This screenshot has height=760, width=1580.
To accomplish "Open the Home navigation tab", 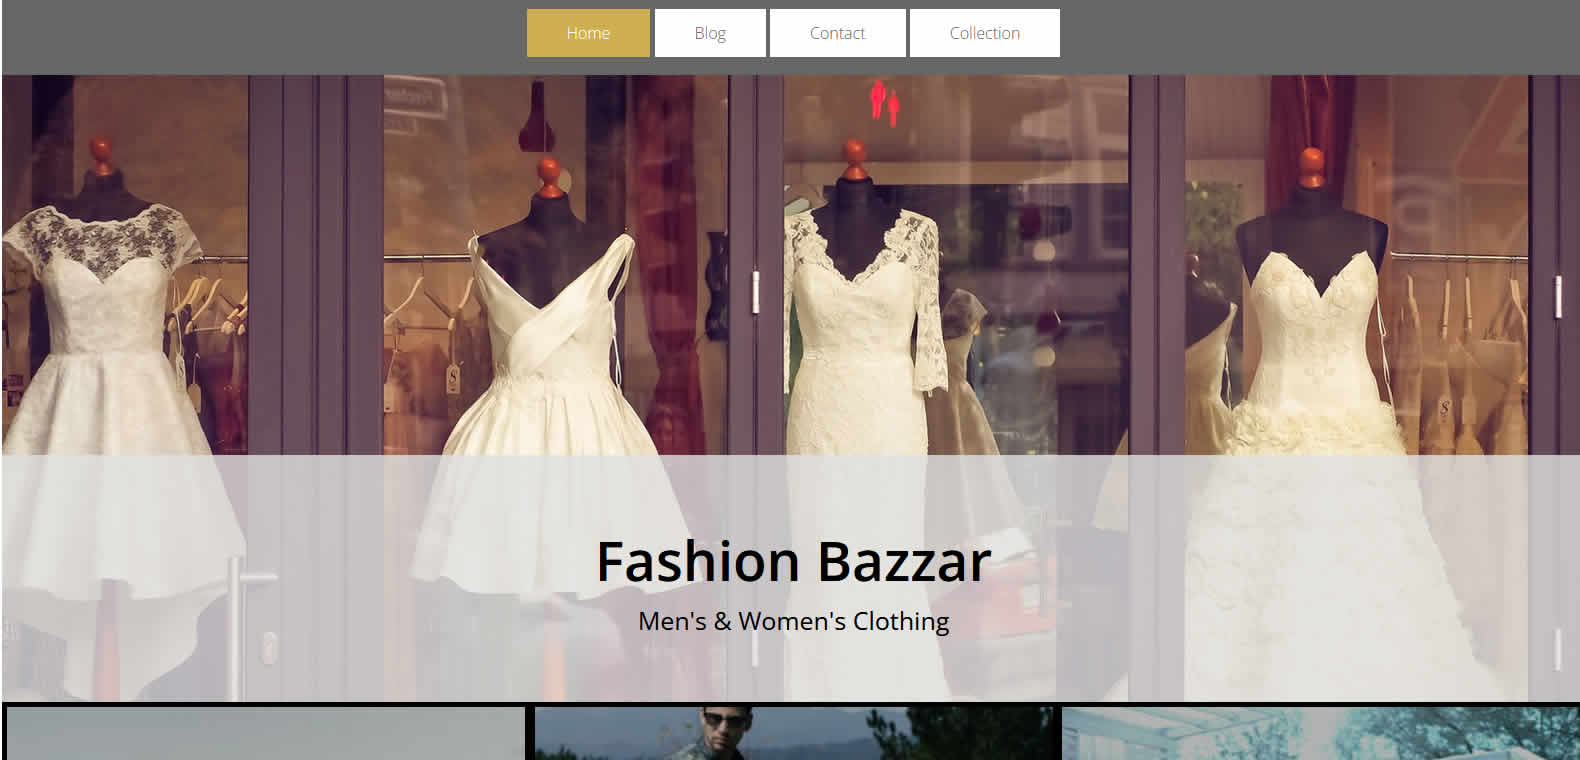I will [x=588, y=33].
